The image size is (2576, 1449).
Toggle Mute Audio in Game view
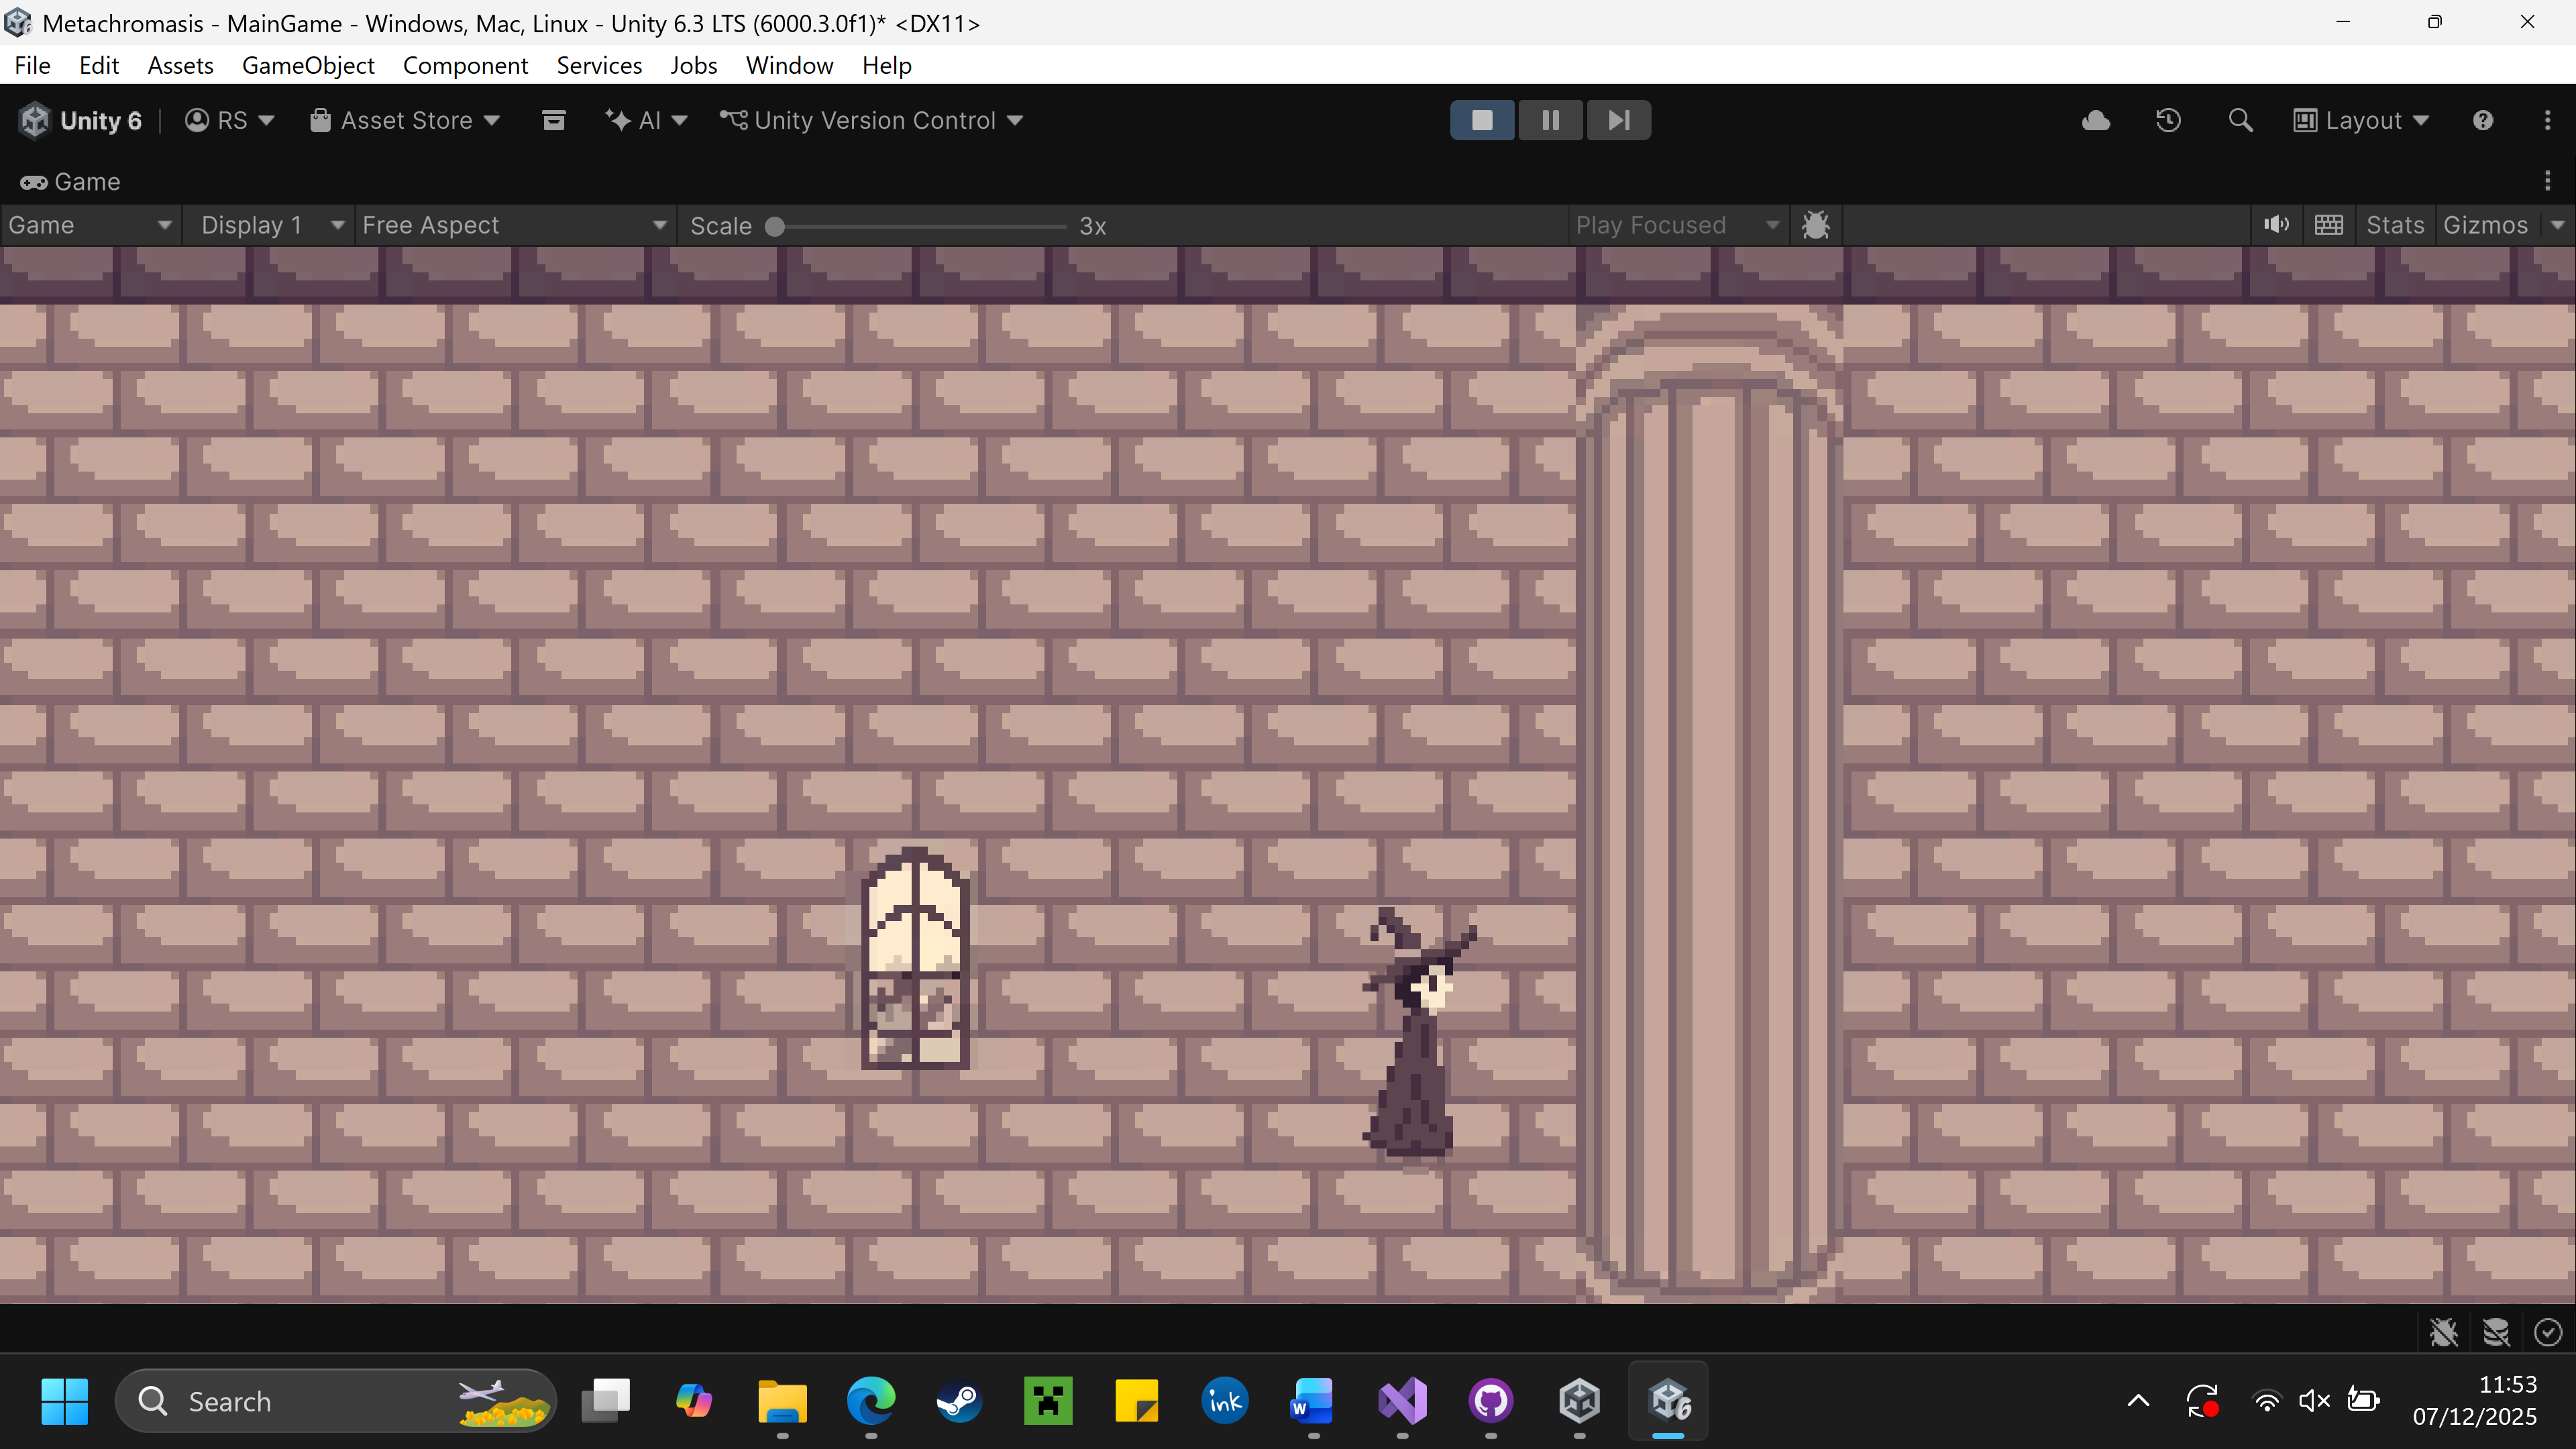pyautogui.click(x=2276, y=225)
